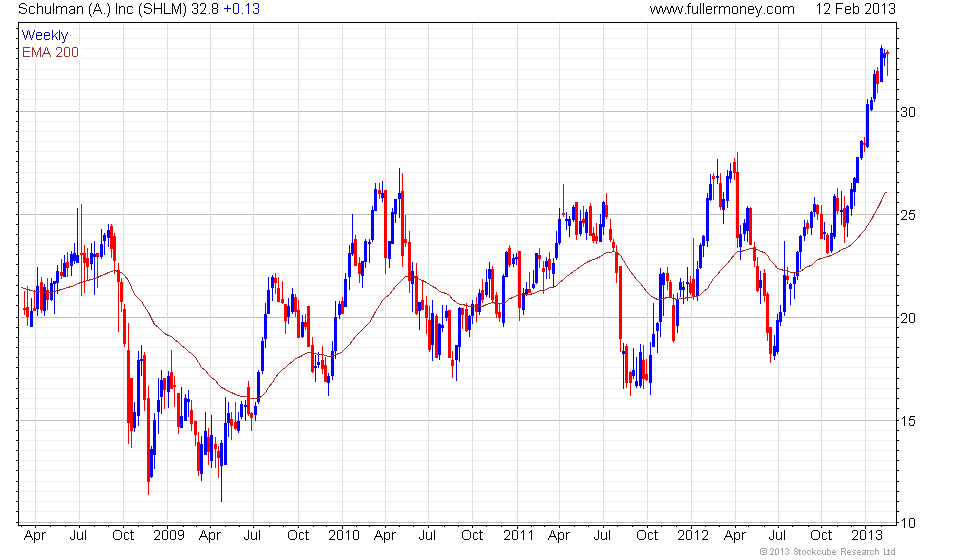
Task: Click the 2009 label on the time axis
Action: coord(169,535)
